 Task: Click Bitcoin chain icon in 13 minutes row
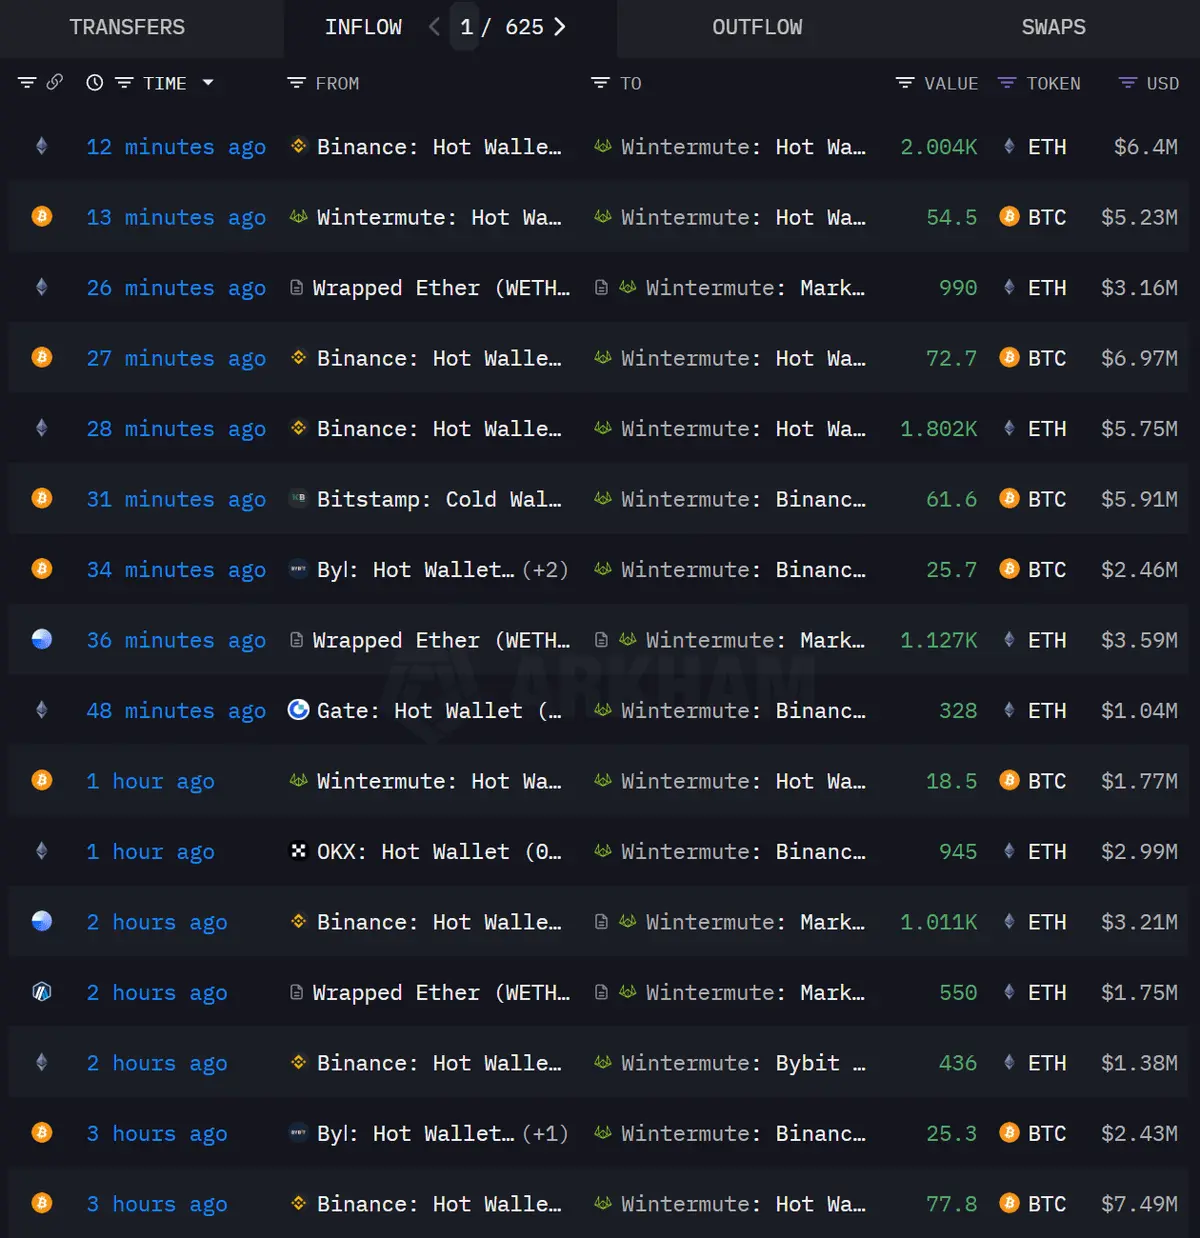(x=42, y=216)
